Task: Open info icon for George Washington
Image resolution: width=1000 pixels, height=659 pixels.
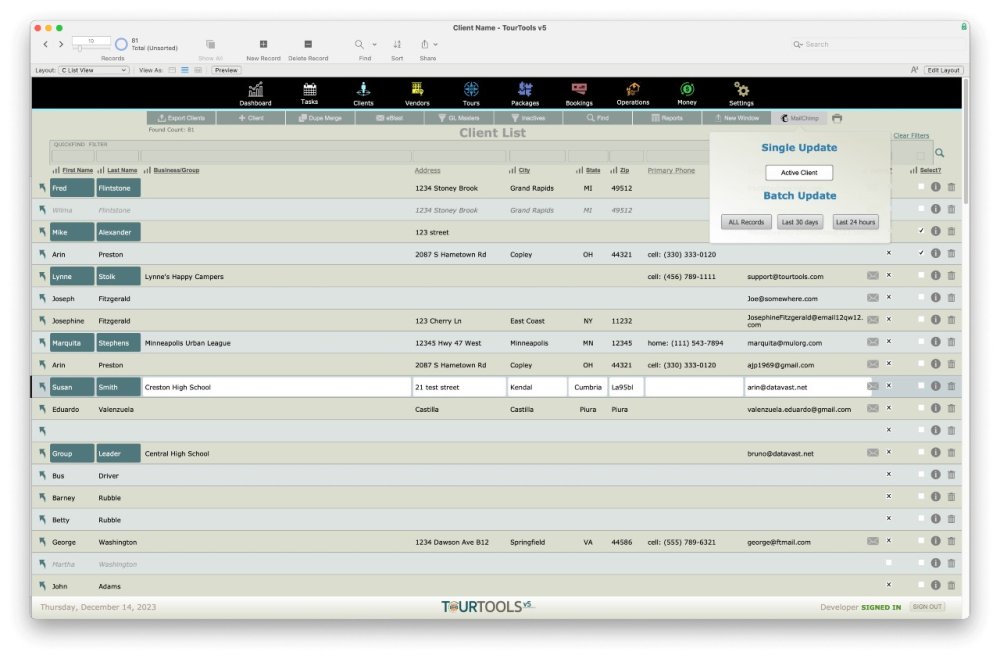Action: (x=936, y=541)
